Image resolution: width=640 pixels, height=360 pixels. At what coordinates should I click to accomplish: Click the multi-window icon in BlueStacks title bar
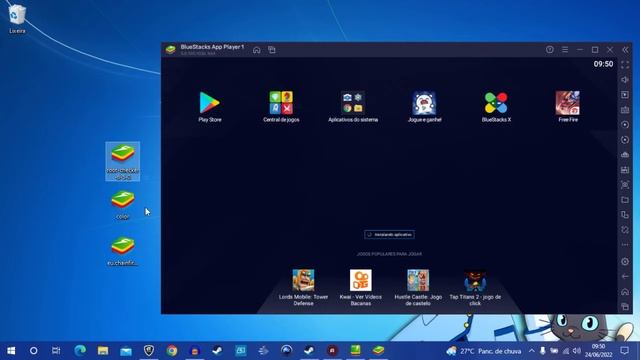[x=272, y=50]
